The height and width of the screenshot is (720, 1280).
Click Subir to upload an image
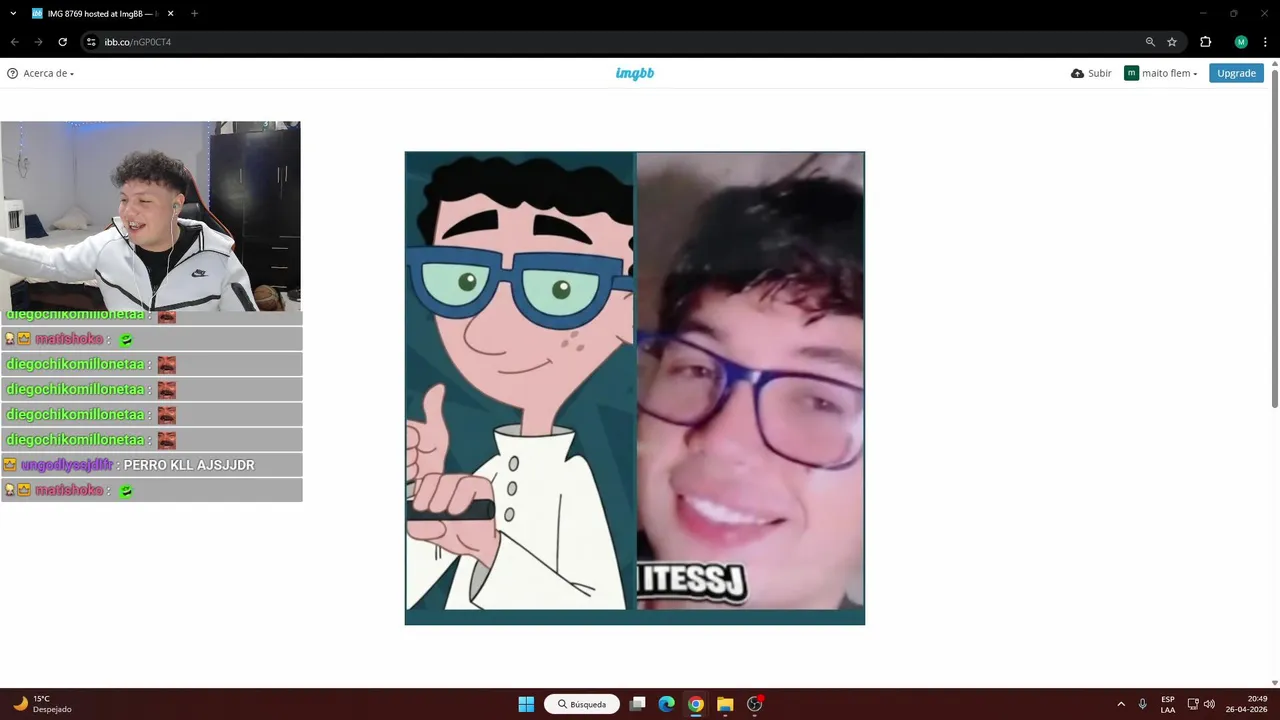(1091, 73)
